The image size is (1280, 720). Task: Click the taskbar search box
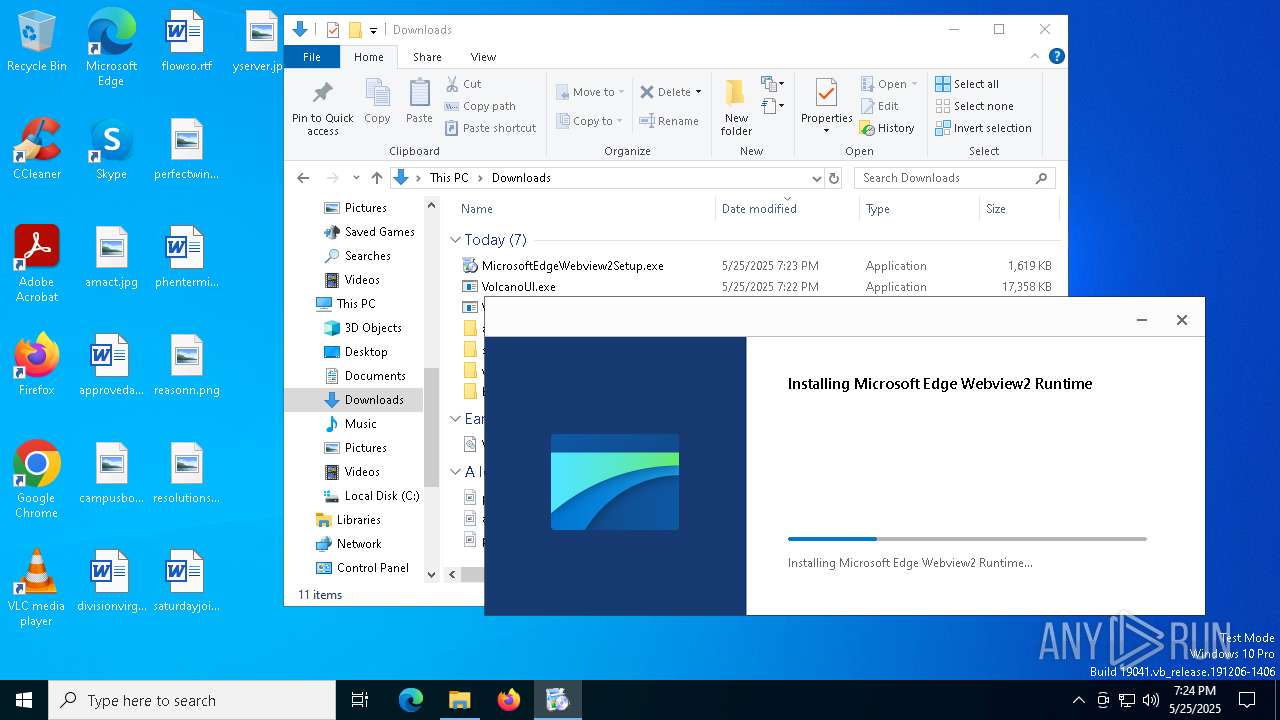pos(192,700)
